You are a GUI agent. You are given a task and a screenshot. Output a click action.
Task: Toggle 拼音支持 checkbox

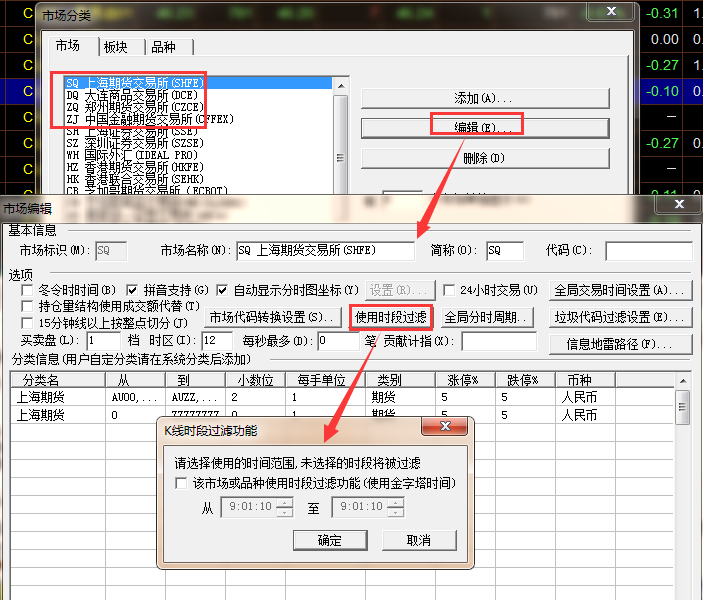(x=132, y=290)
